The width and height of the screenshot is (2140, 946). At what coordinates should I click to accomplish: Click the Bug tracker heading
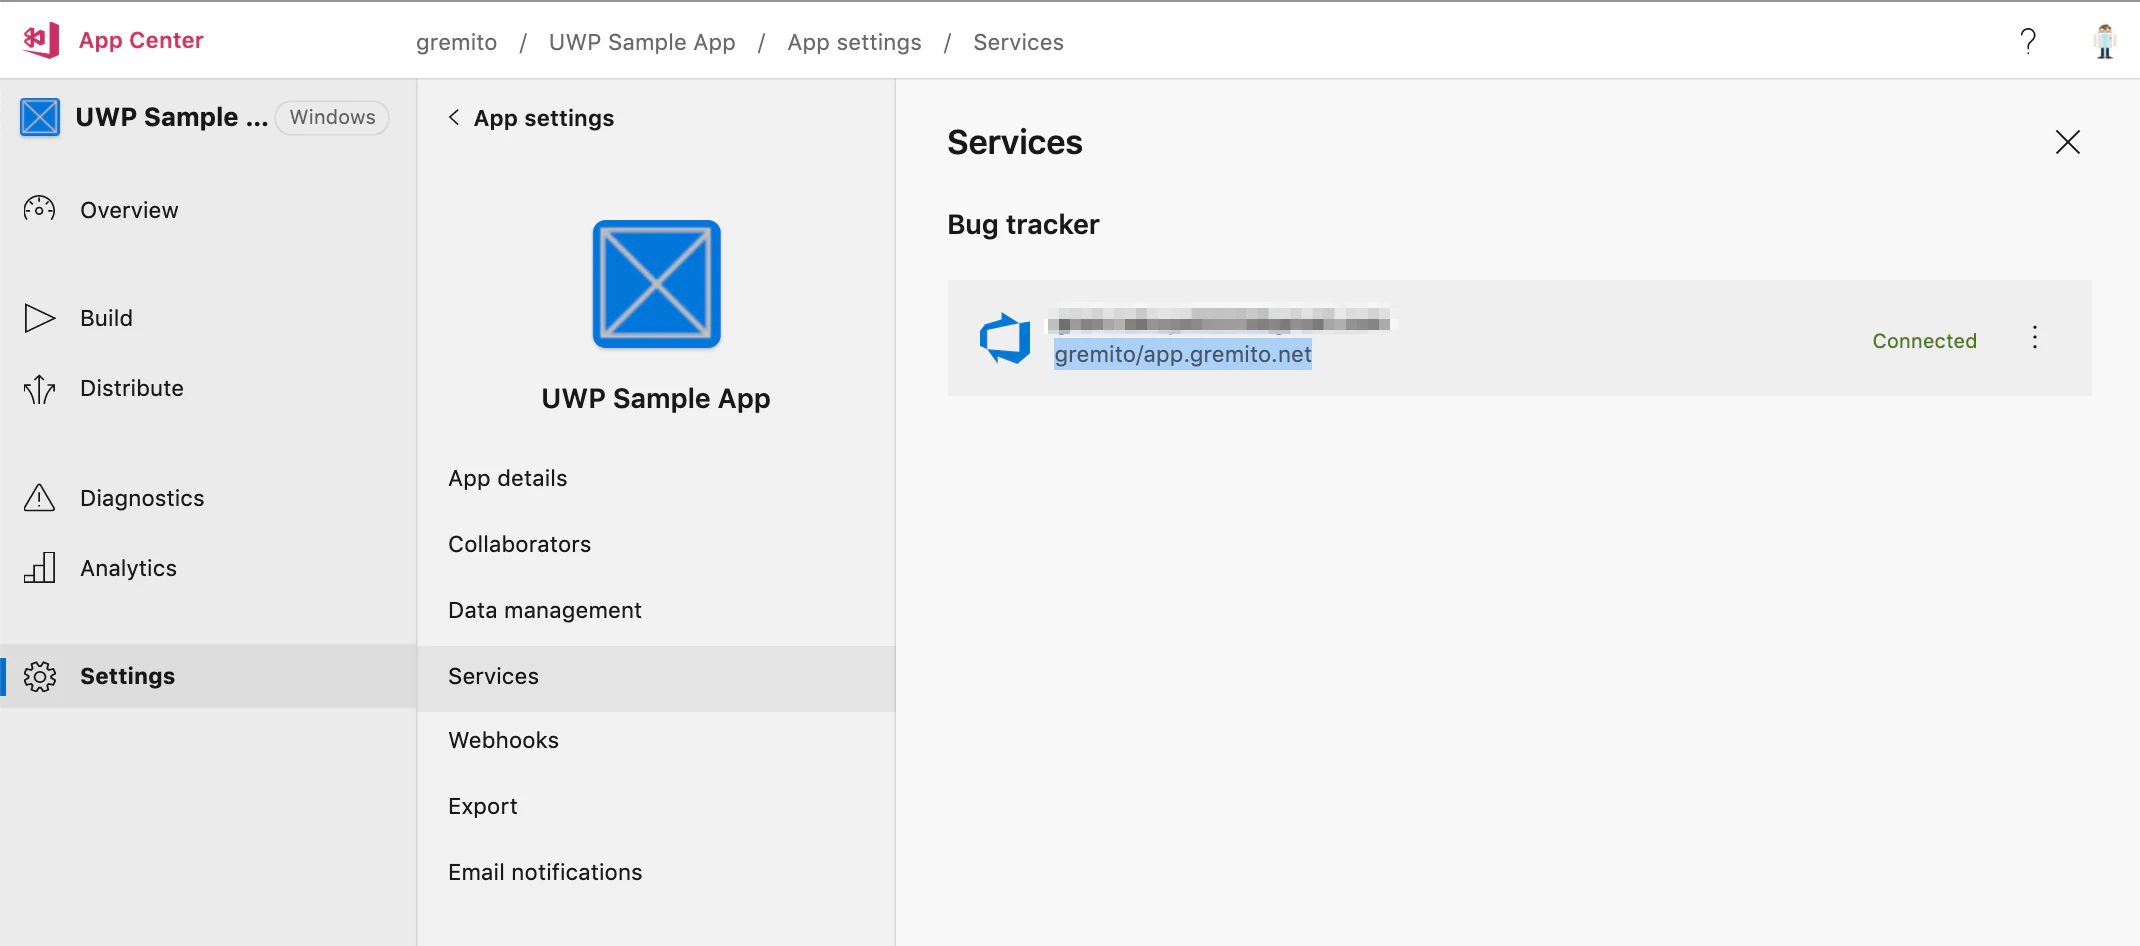[1023, 224]
